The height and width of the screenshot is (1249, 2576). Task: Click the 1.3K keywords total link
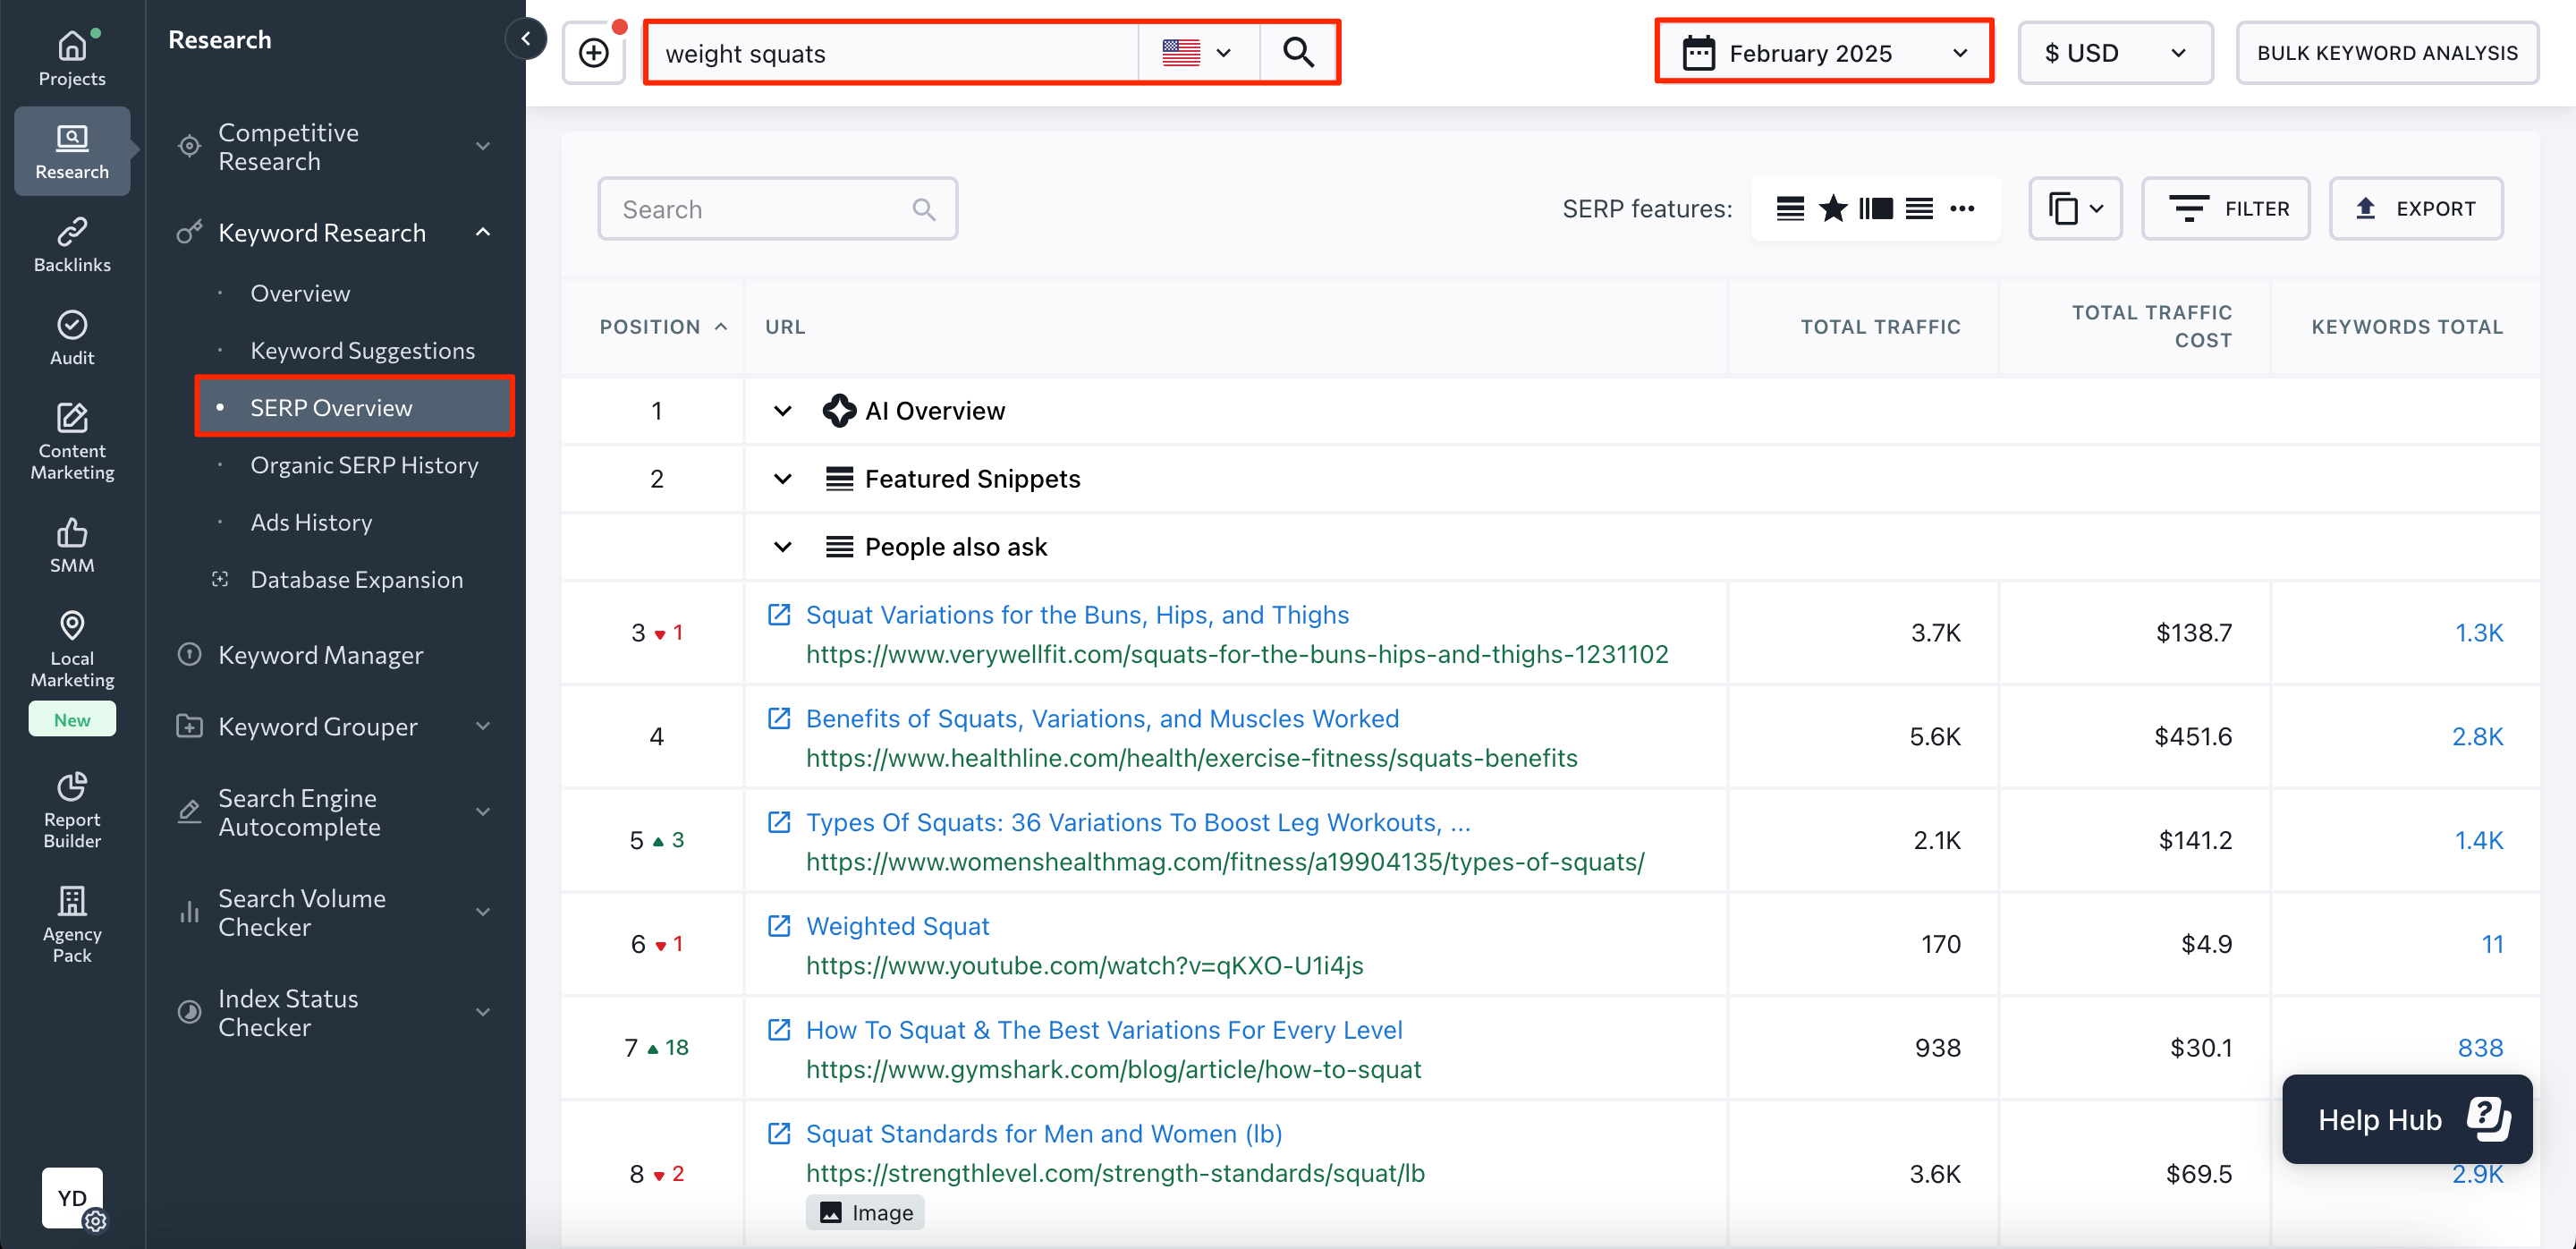(x=2479, y=632)
